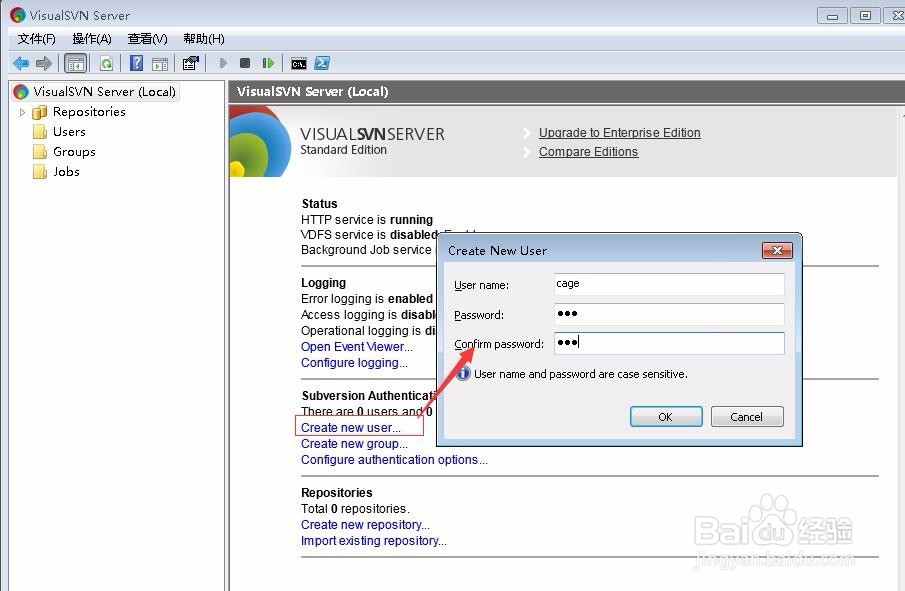Click the properties toolbar icon
The width and height of the screenshot is (905, 591).
pos(191,62)
